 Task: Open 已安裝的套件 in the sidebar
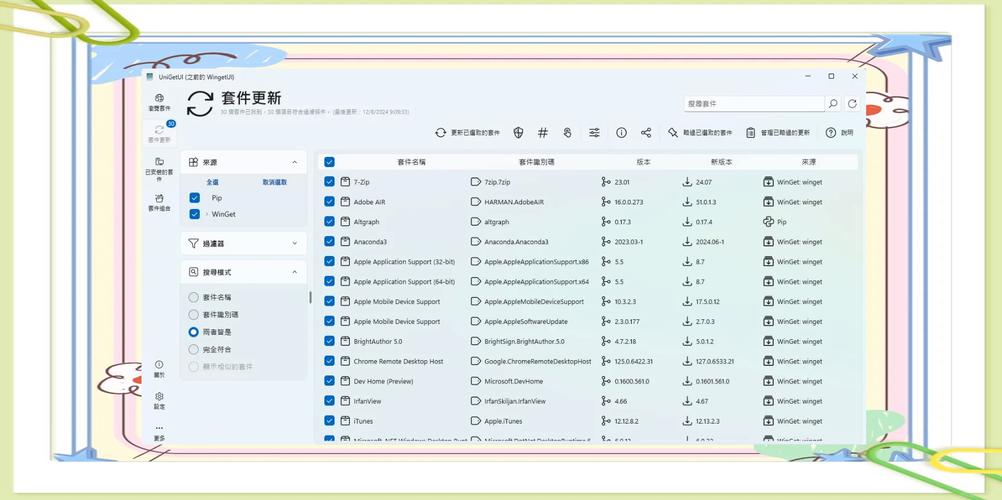pyautogui.click(x=159, y=167)
